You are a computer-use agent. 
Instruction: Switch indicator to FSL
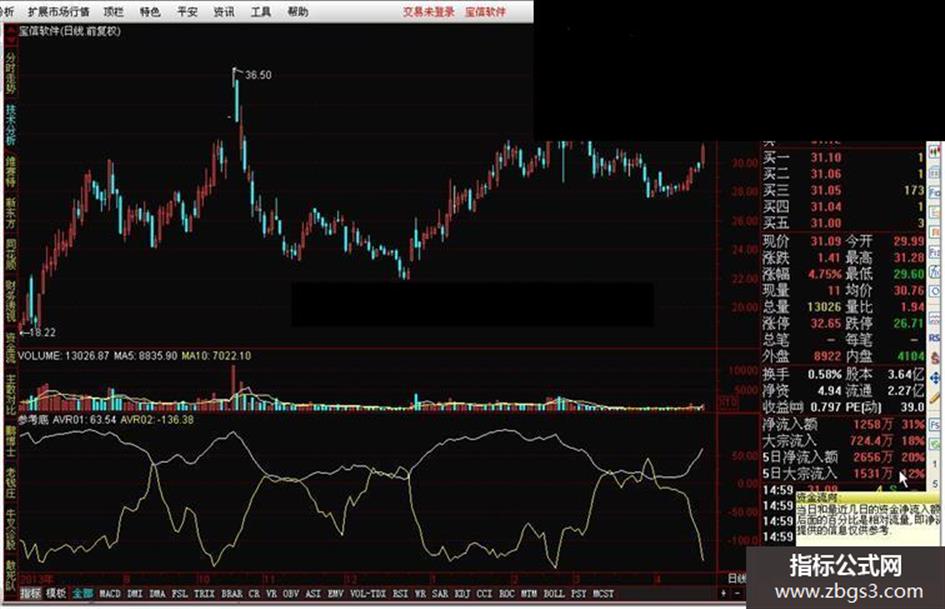(180, 593)
